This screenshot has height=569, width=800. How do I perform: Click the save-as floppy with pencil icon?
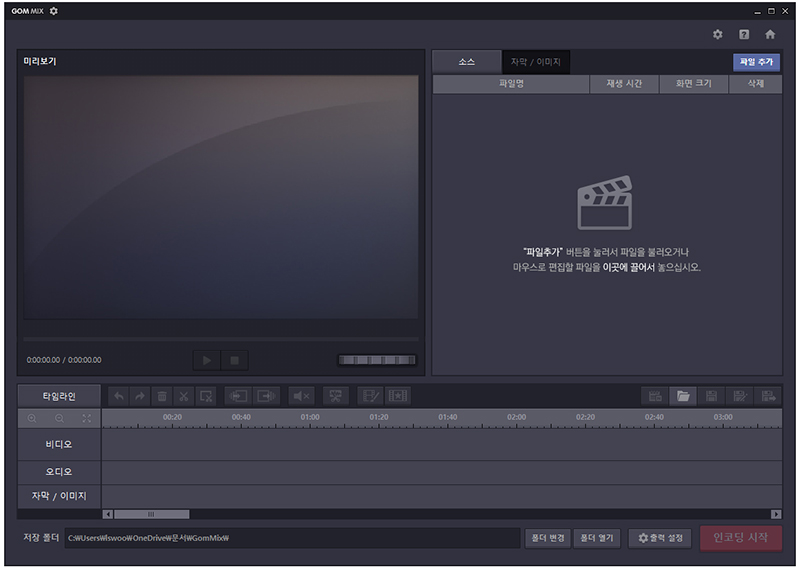click(x=740, y=396)
